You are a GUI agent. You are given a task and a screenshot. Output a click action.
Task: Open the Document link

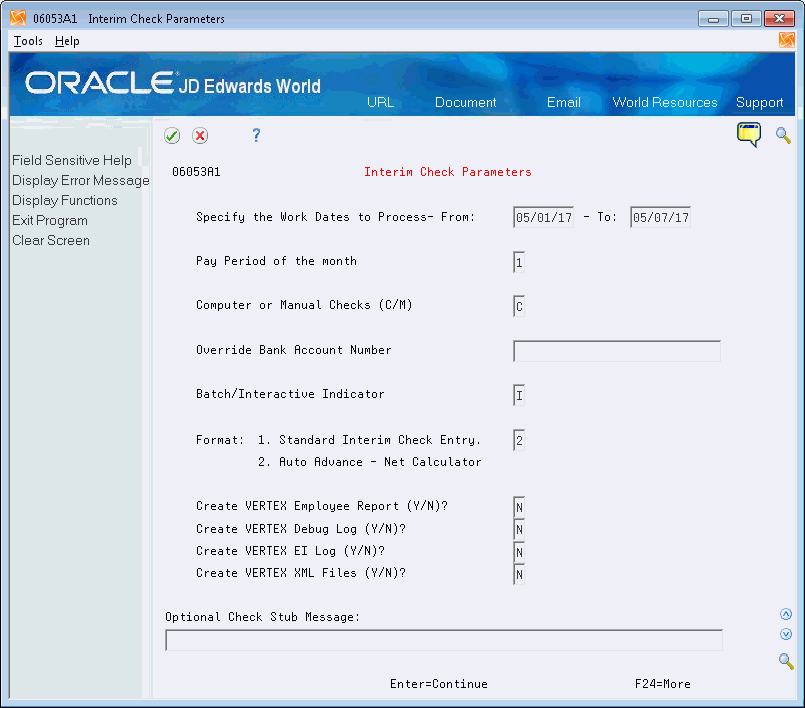[465, 102]
